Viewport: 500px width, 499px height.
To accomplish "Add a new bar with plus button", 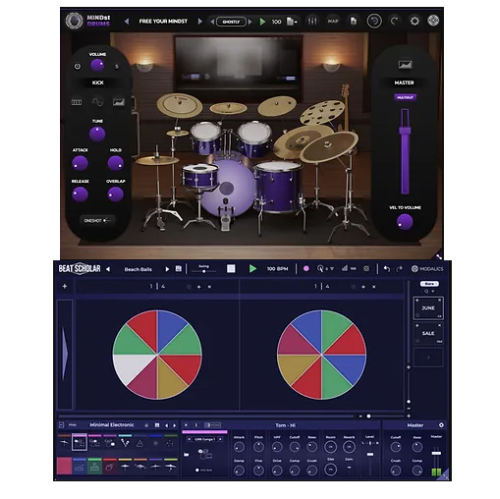I will 65,286.
